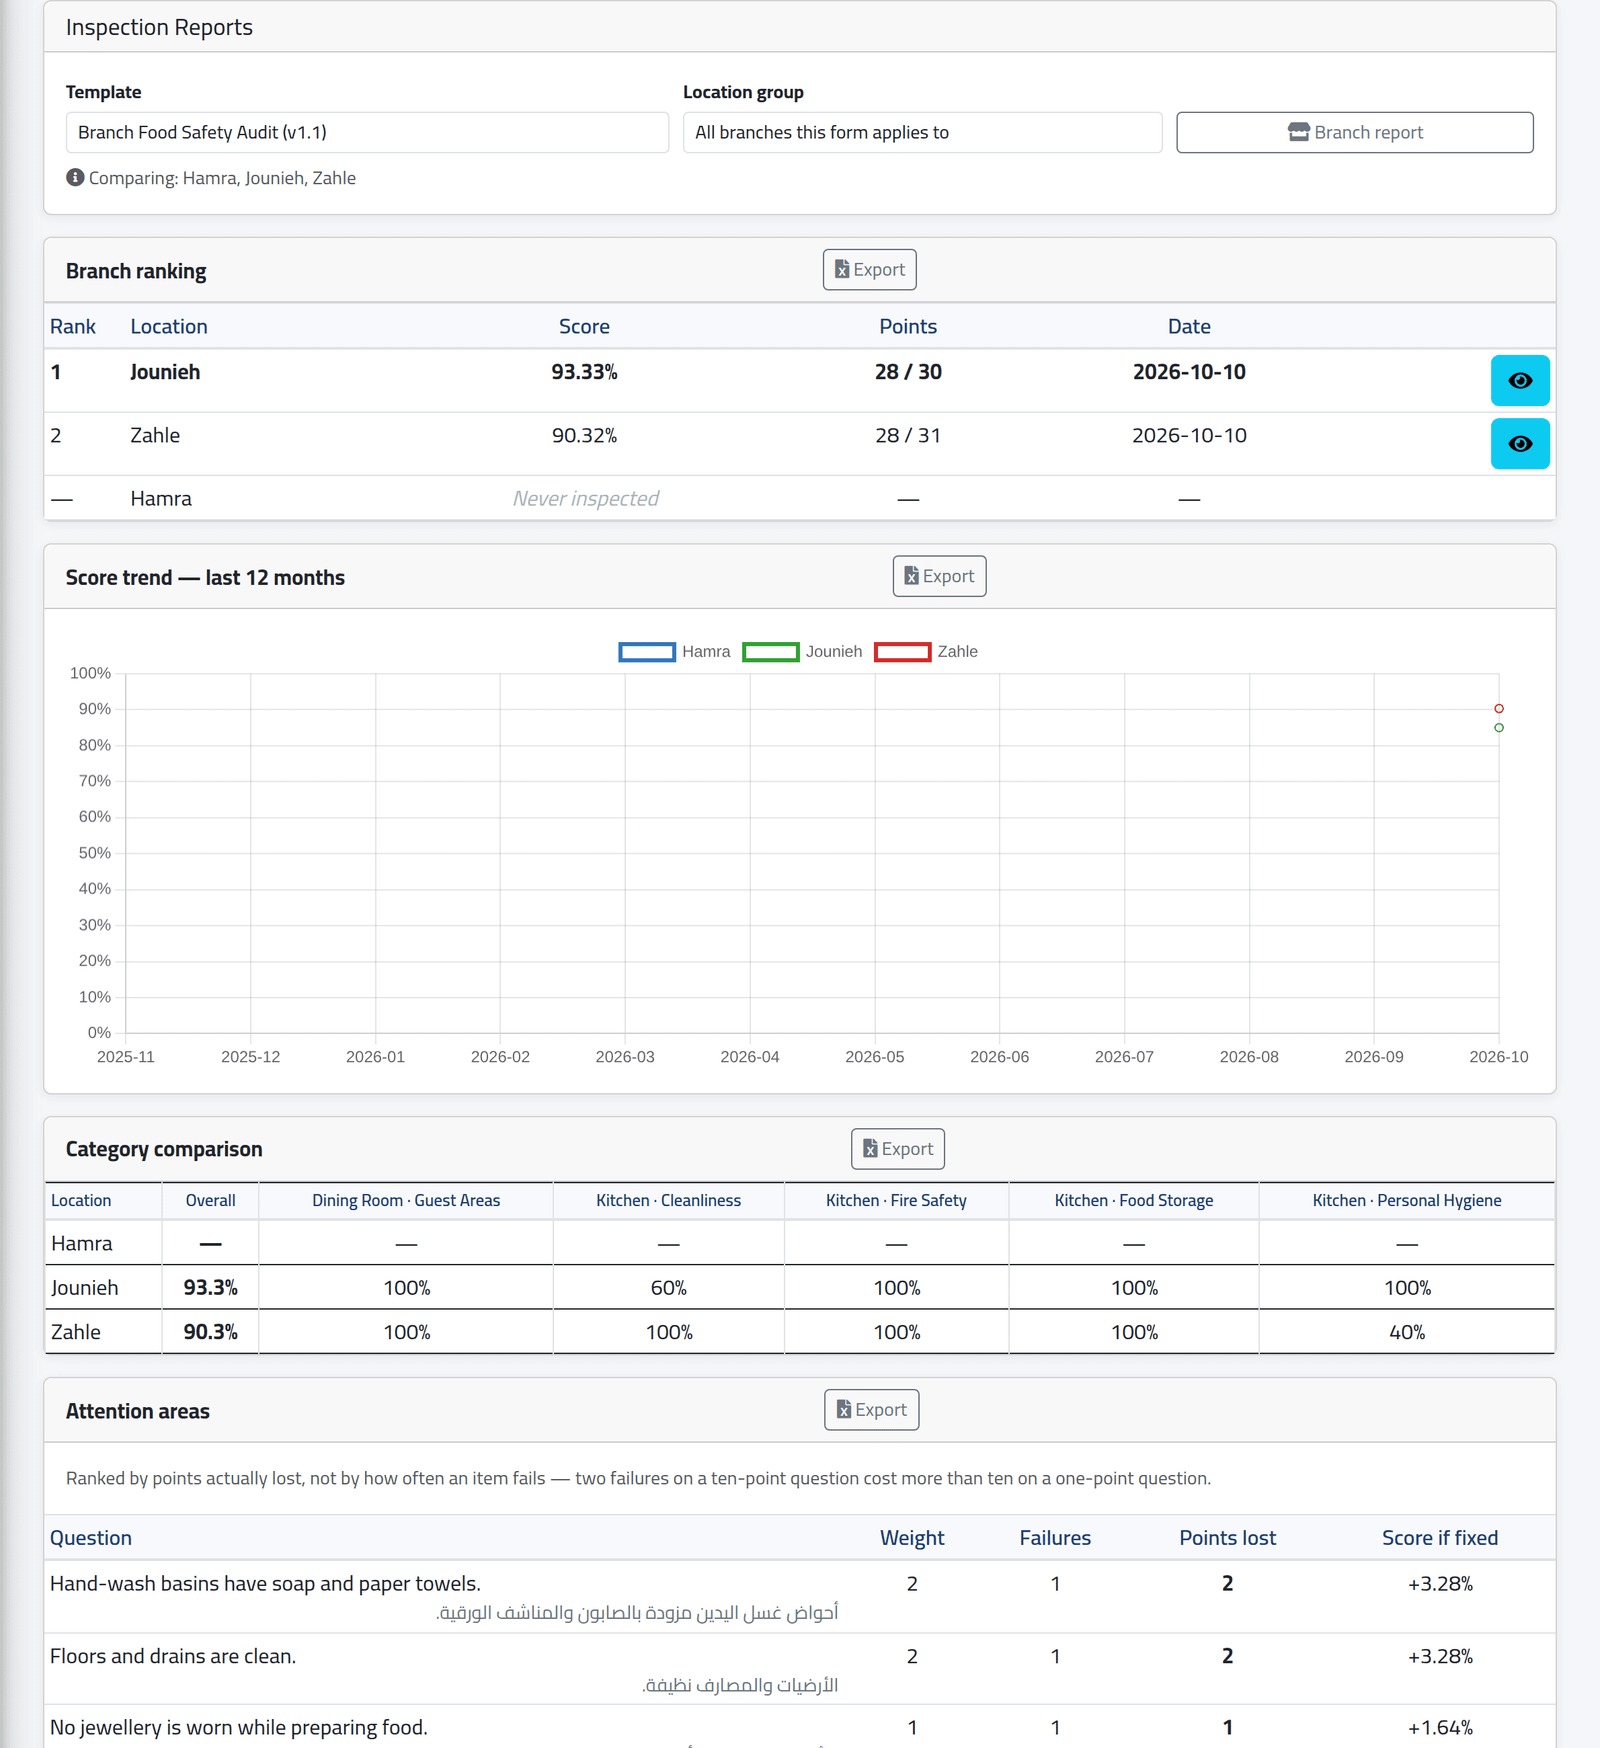1600x1748 pixels.
Task: Click the Rank column header
Action: (x=73, y=326)
